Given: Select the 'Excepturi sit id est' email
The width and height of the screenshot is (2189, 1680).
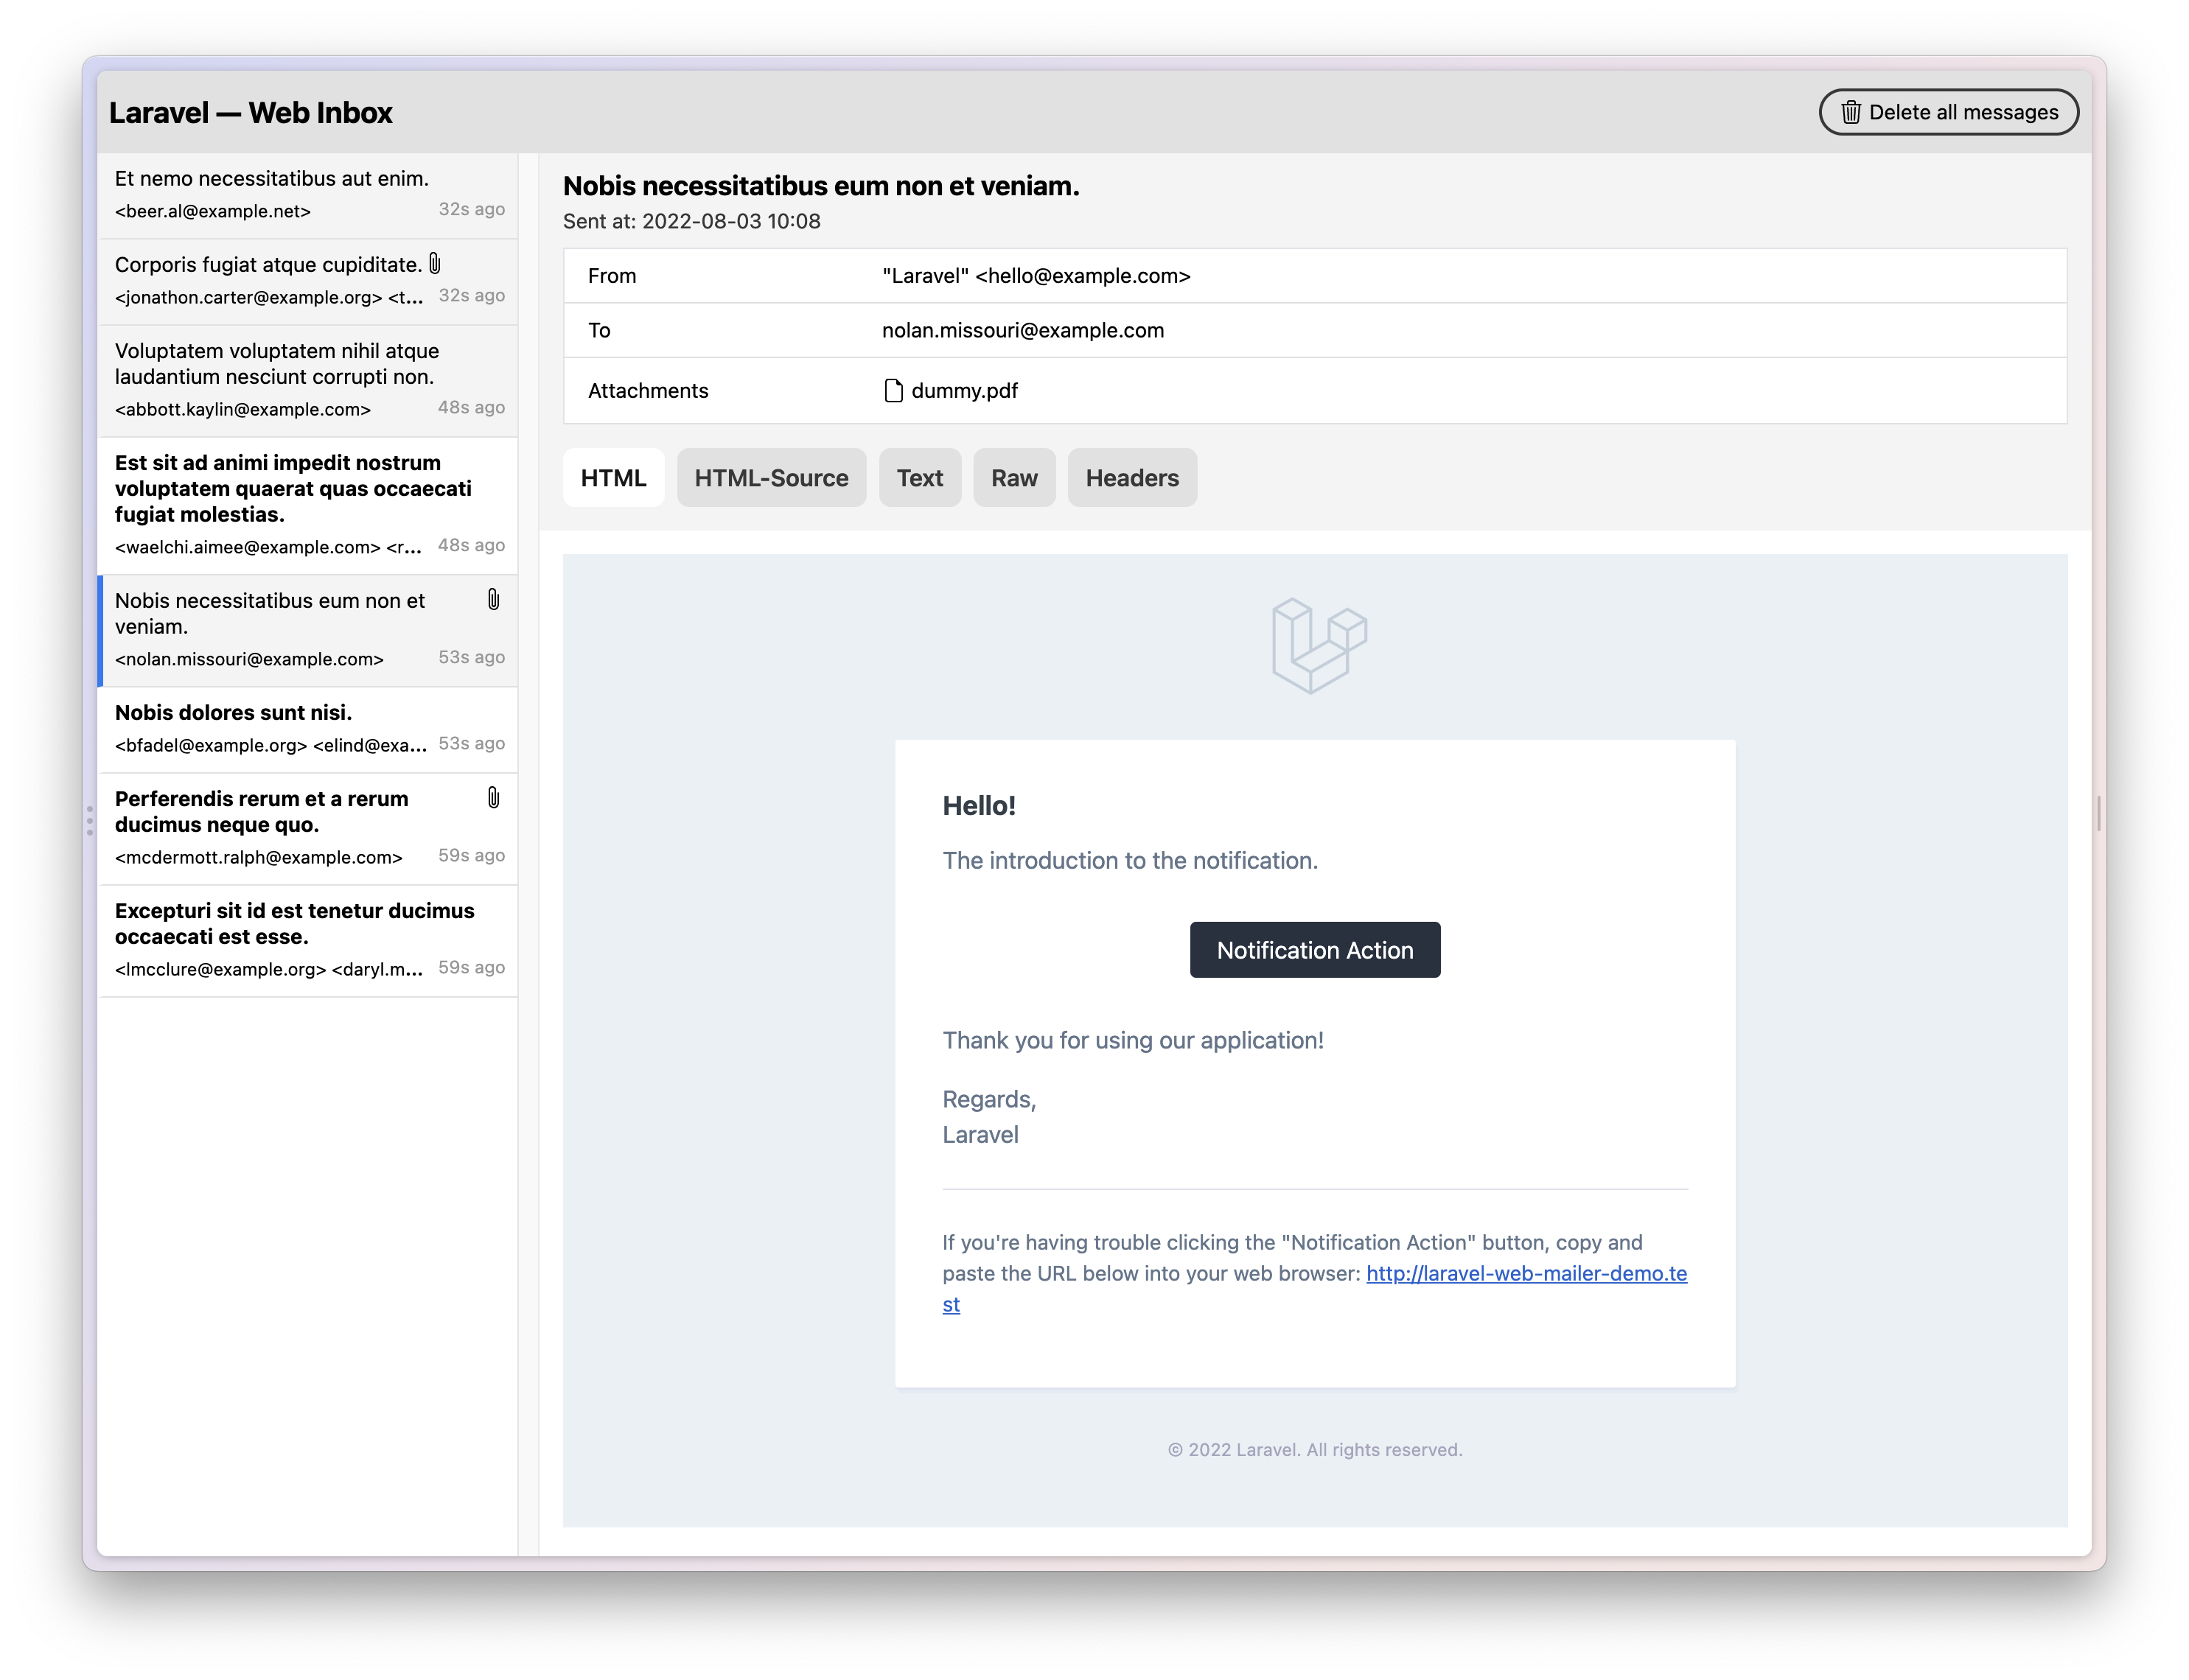Looking at the screenshot, I should (309, 935).
